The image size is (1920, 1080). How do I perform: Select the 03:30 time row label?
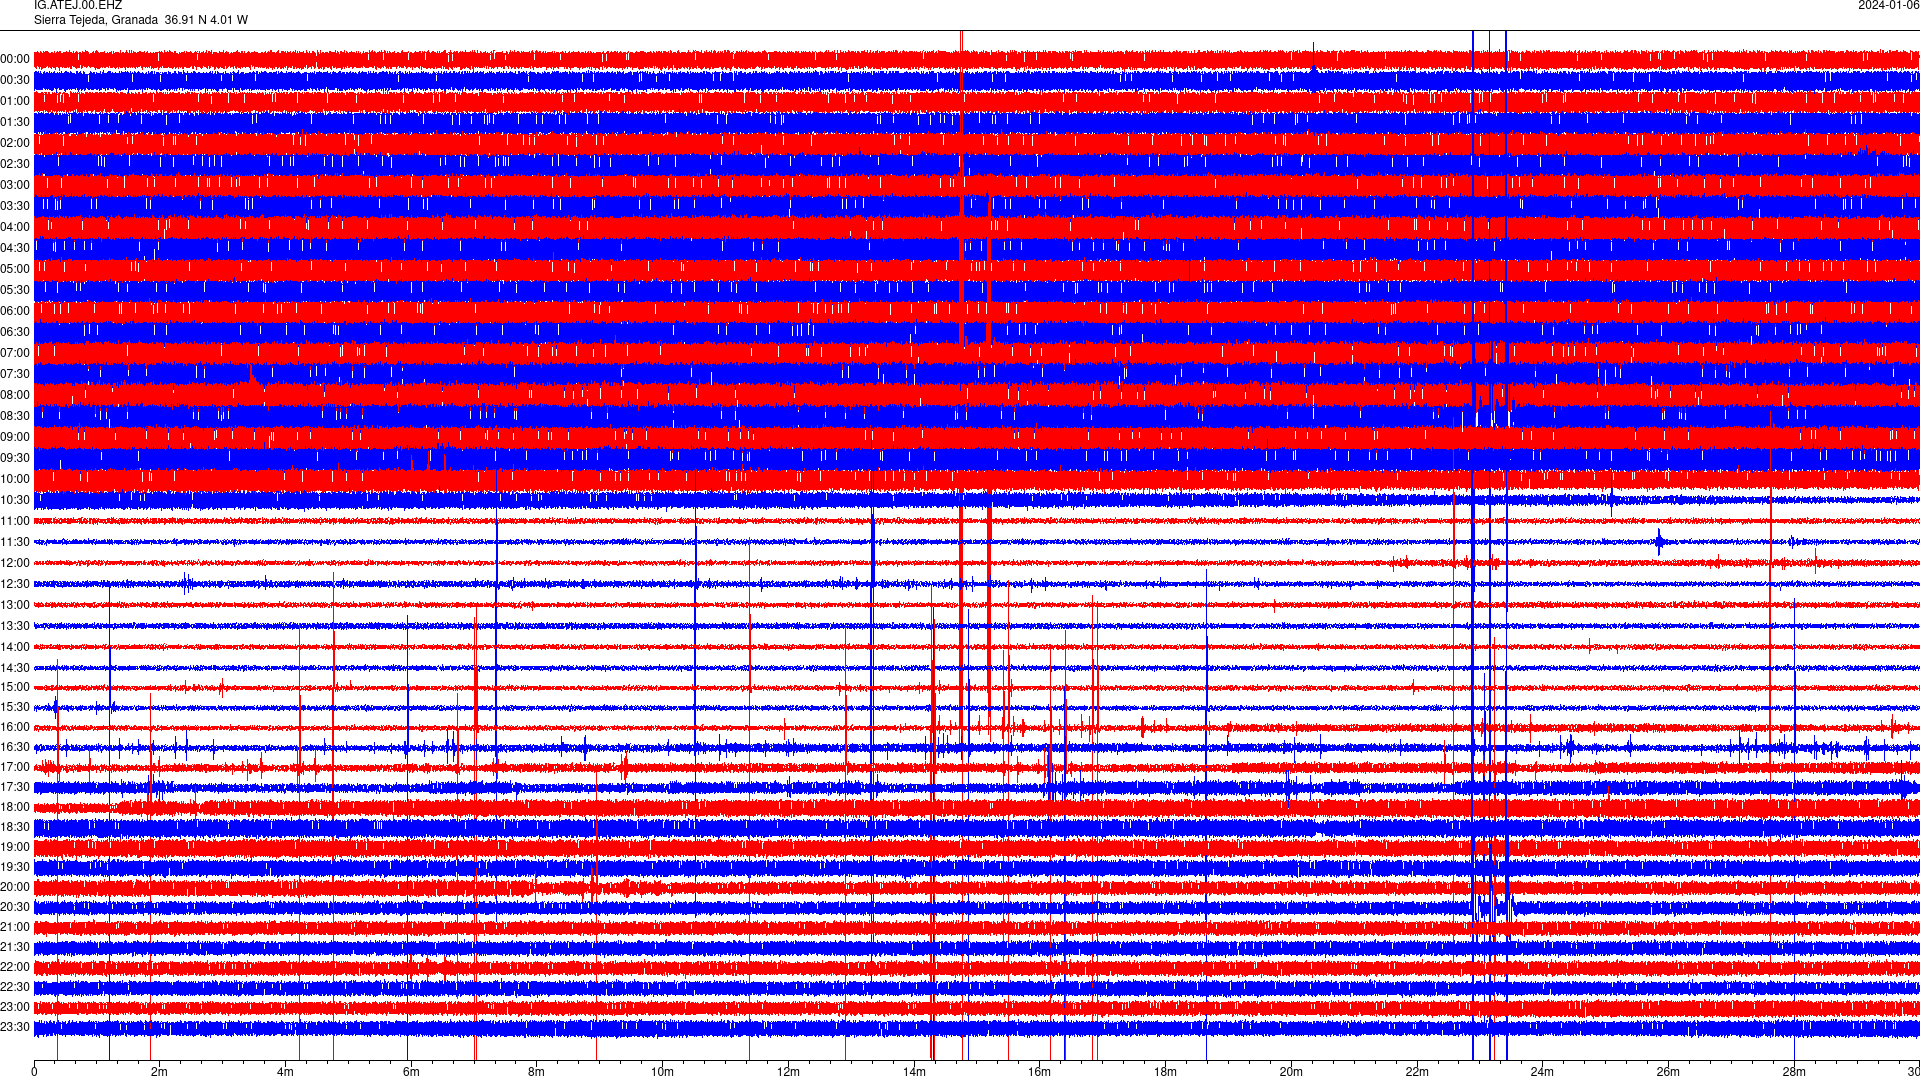click(15, 206)
